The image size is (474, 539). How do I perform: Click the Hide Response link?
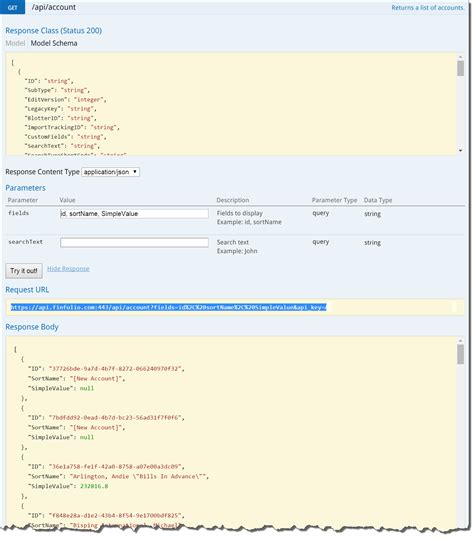68,269
